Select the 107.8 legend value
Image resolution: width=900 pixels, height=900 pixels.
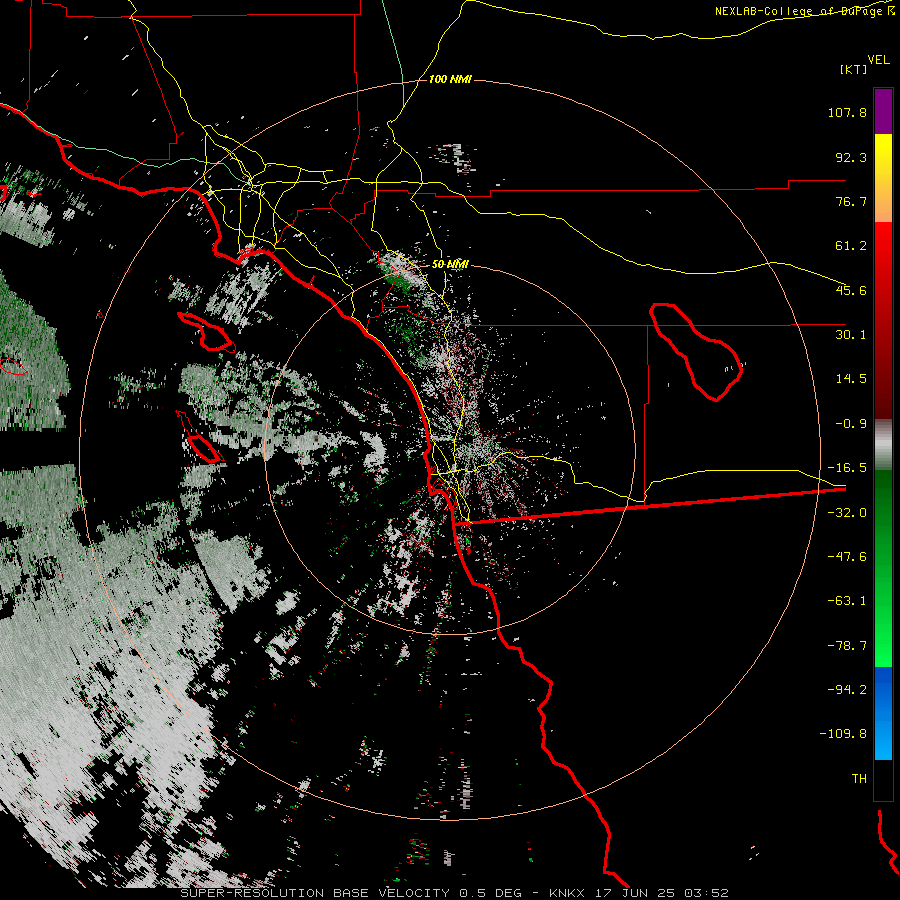coord(847,112)
